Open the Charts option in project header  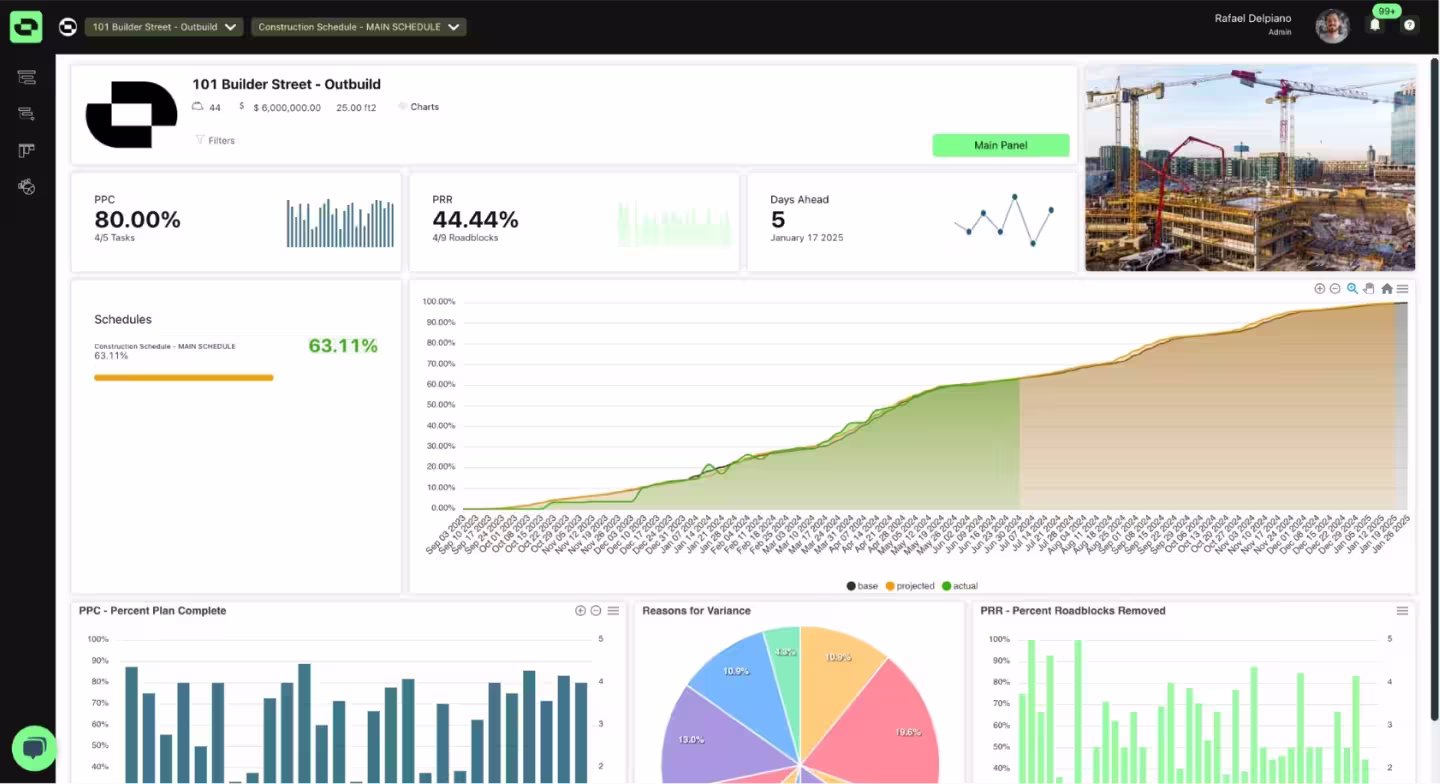419,106
